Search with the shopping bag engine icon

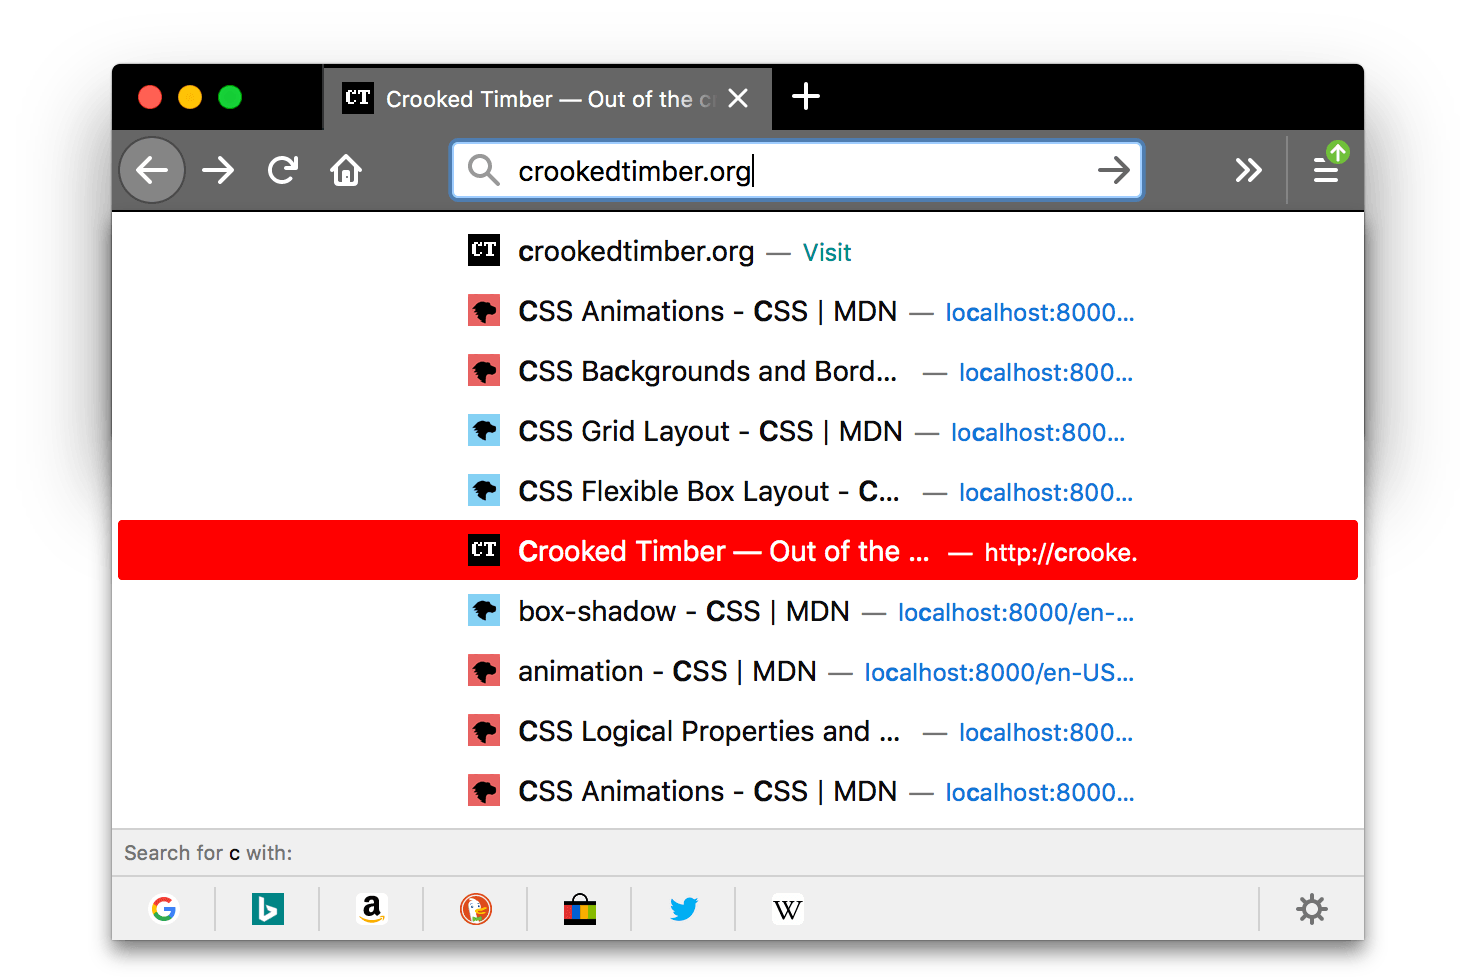[580, 909]
